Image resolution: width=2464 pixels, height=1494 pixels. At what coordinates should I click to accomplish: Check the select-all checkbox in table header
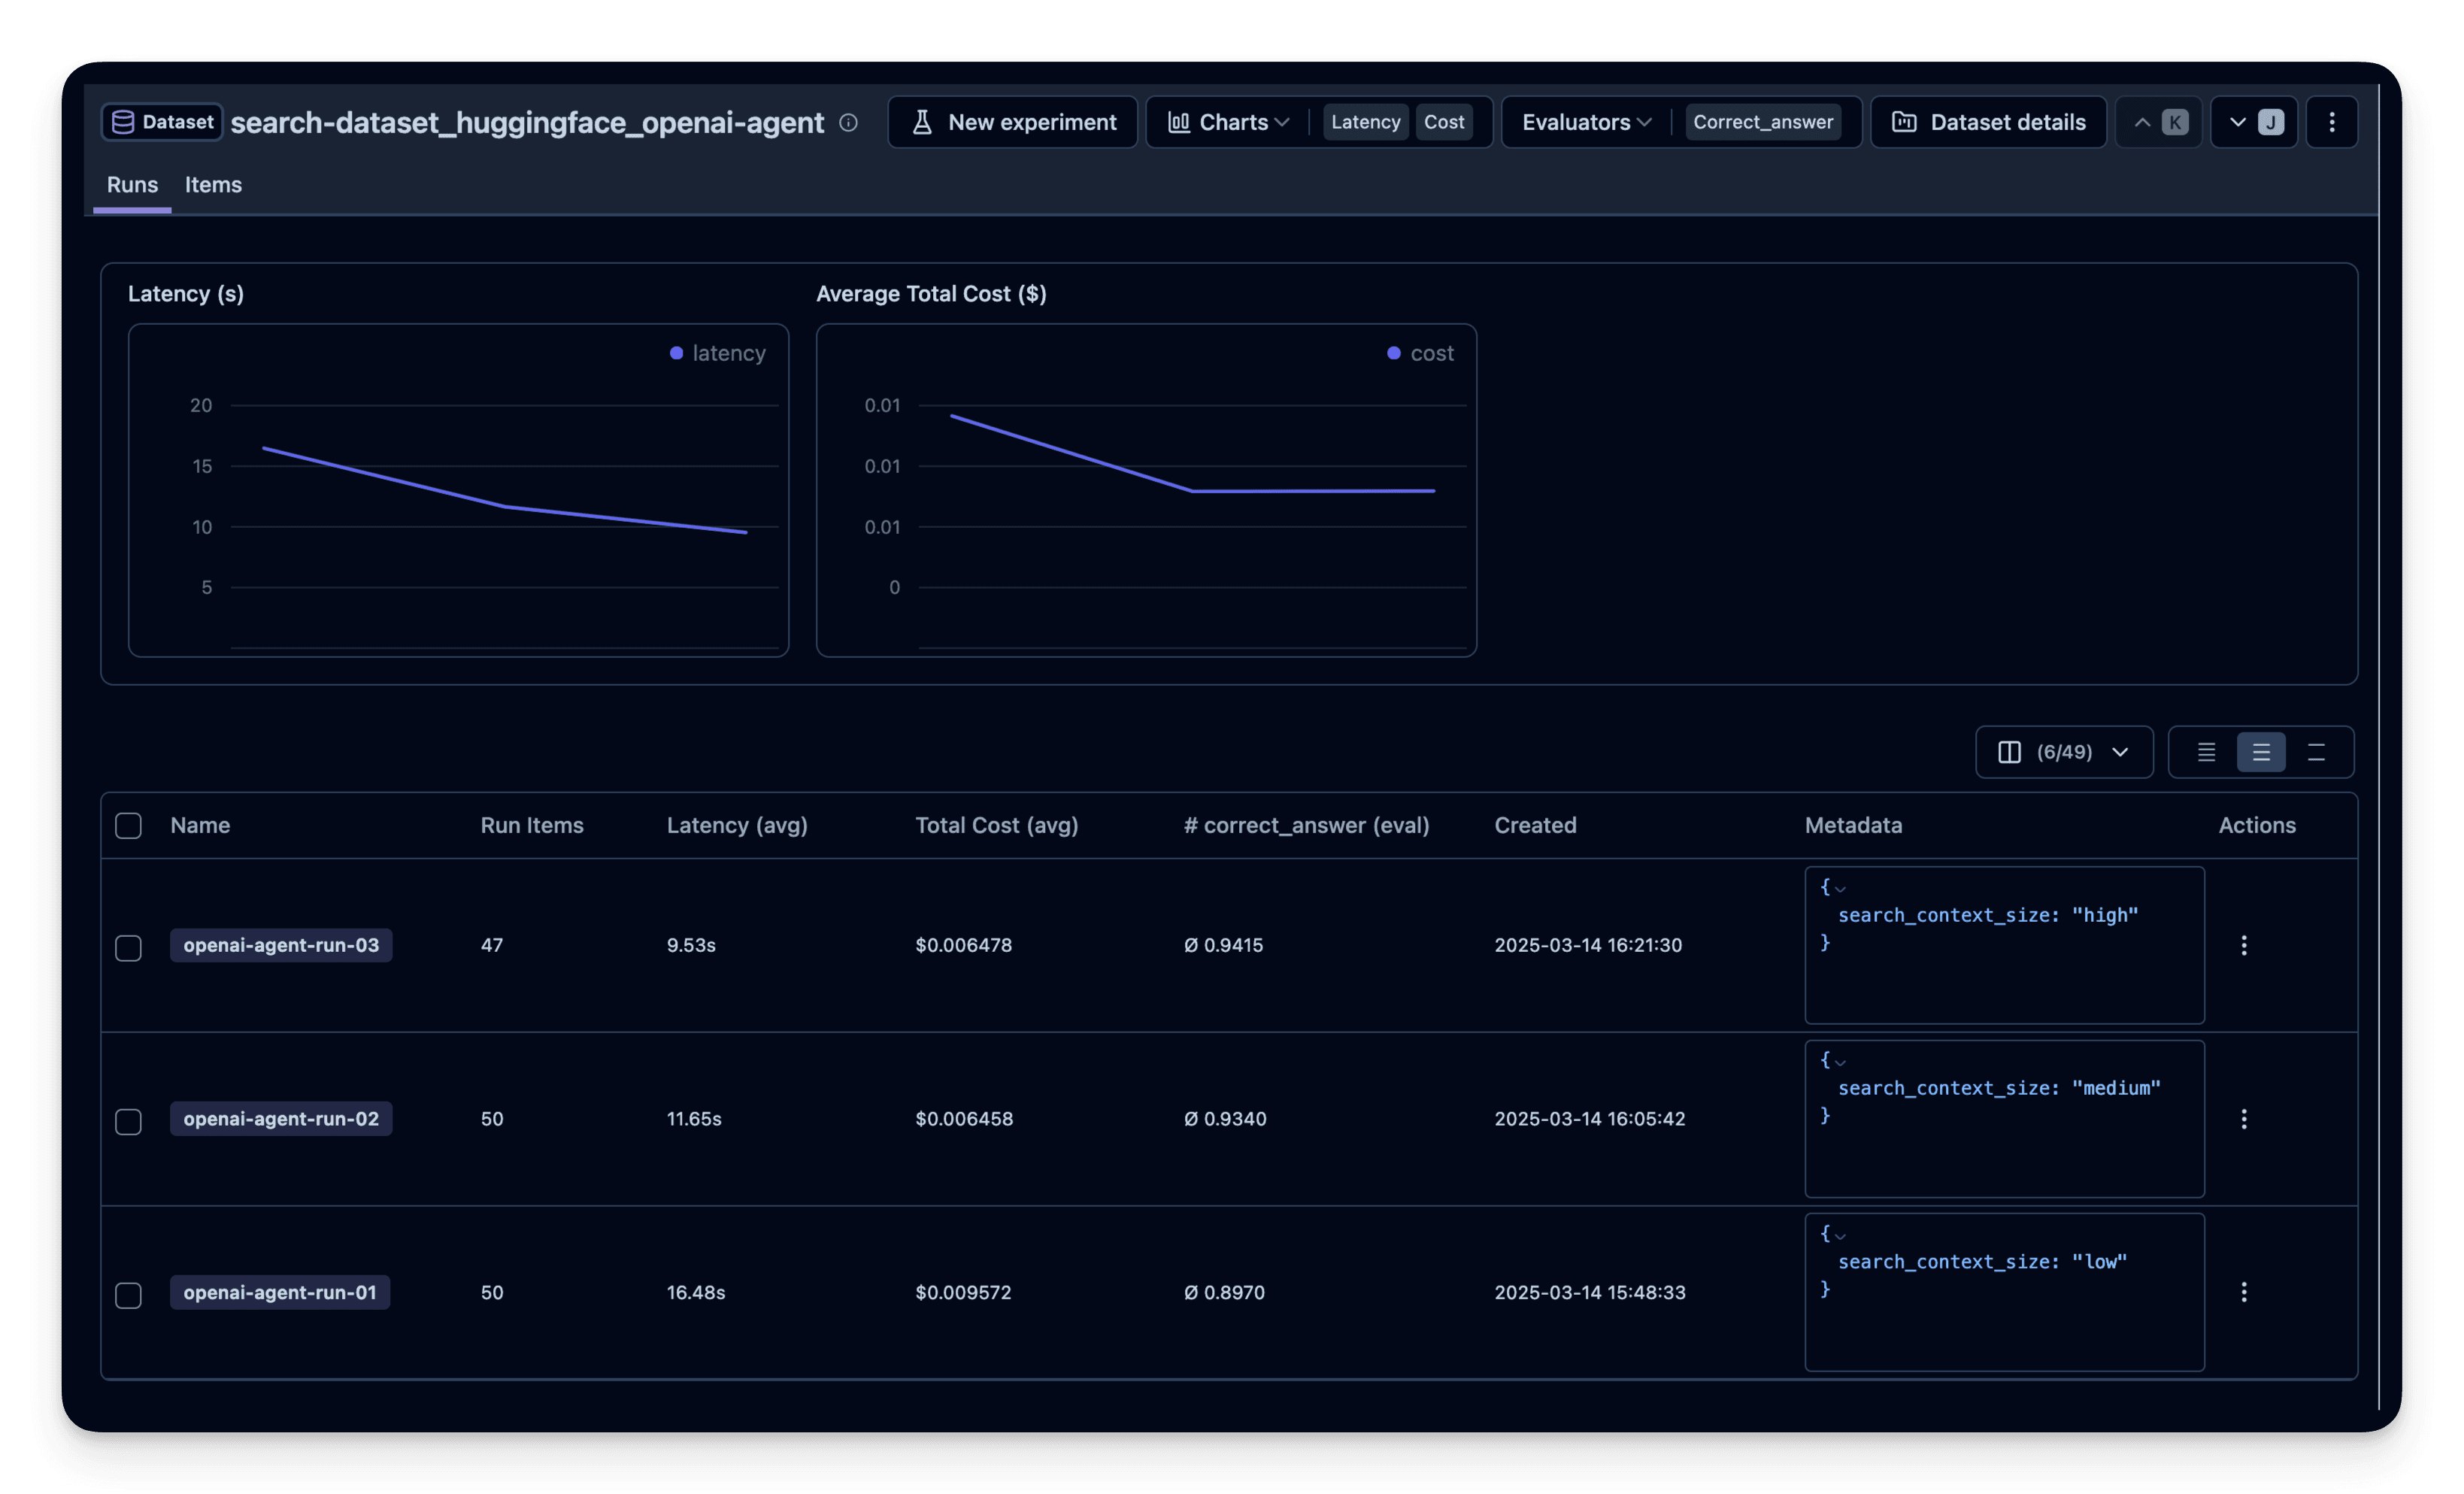click(x=128, y=826)
